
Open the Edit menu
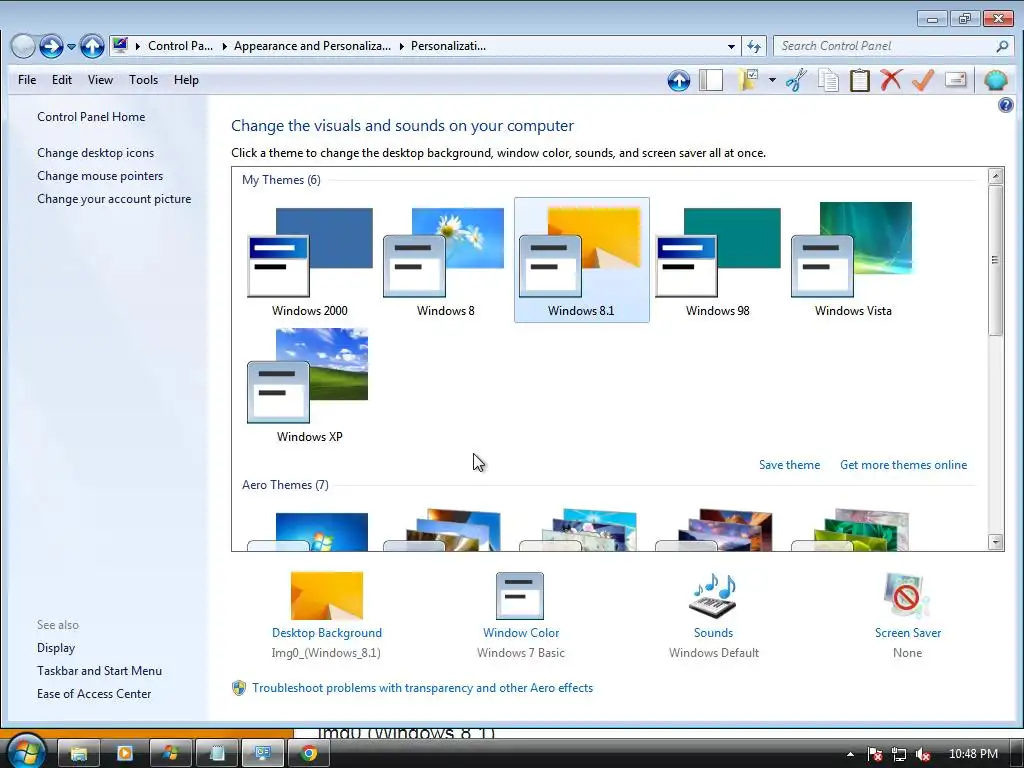pos(61,80)
